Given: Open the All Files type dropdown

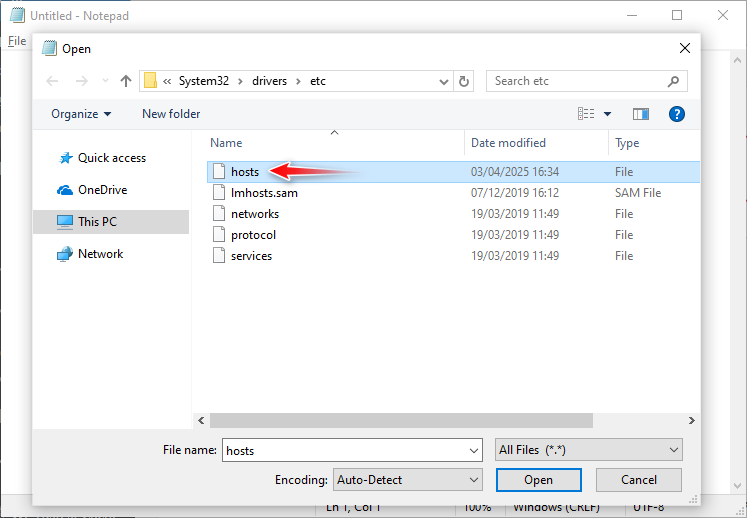Looking at the screenshot, I should coord(589,450).
